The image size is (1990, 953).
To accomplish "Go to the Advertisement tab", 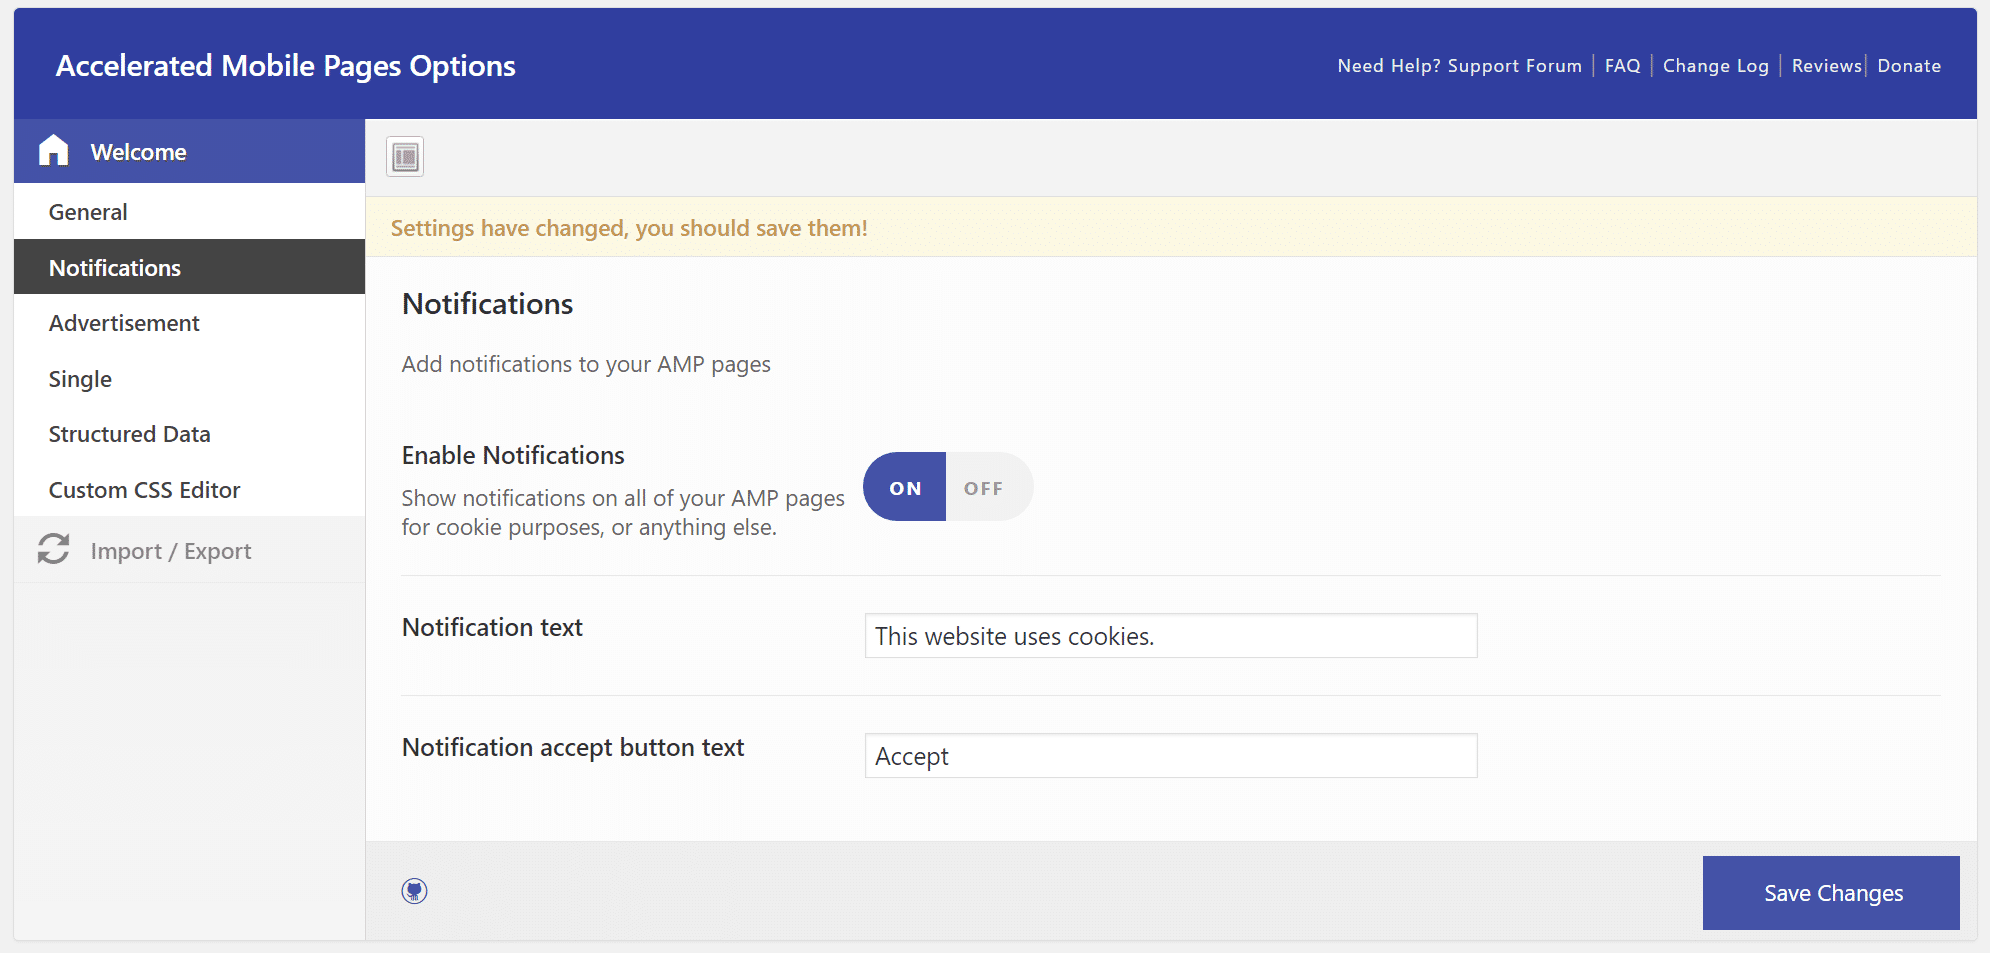I will [x=189, y=323].
